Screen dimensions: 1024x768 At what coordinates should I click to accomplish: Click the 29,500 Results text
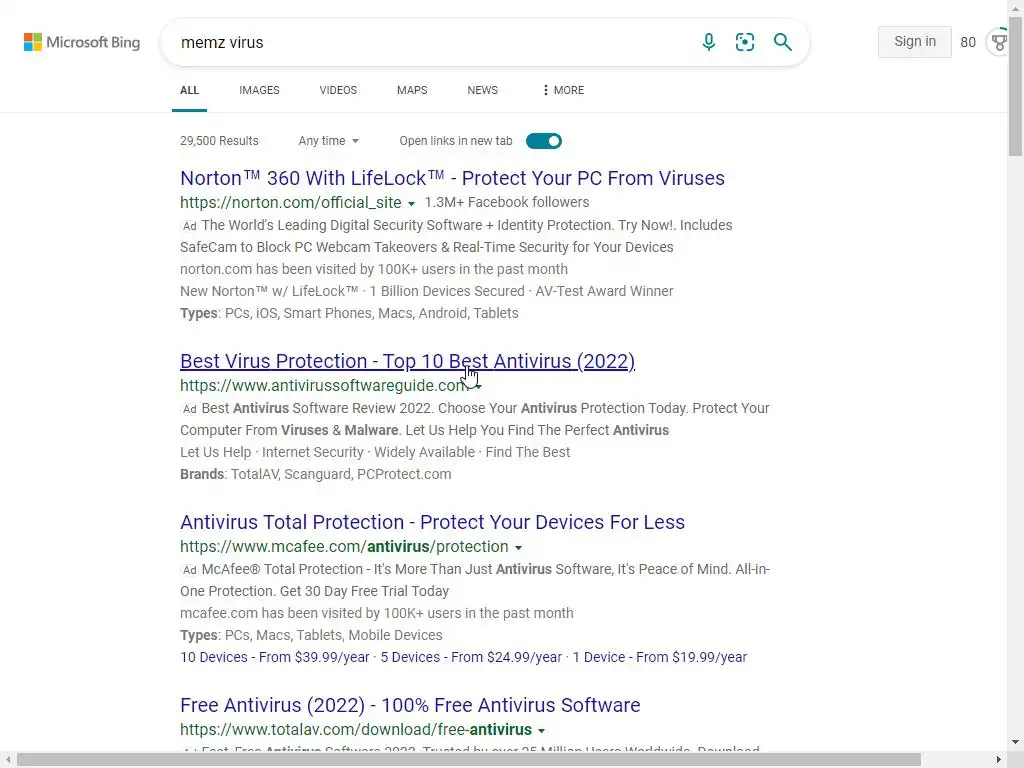tap(219, 141)
